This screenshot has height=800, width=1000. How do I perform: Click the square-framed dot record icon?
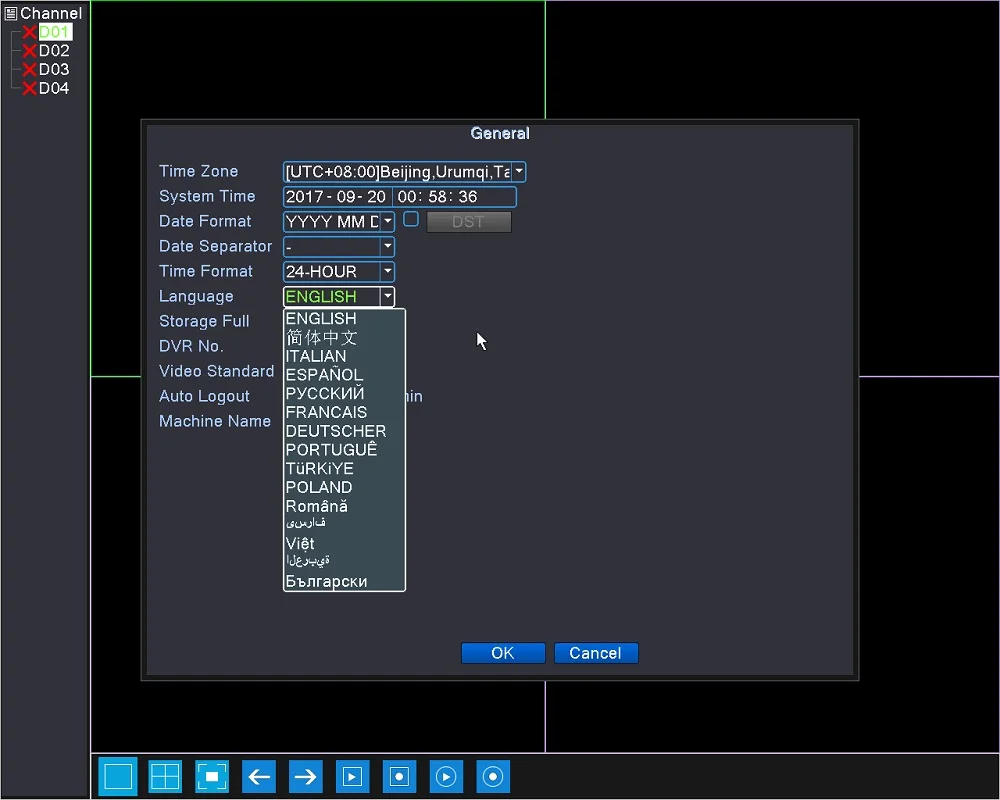[x=399, y=776]
